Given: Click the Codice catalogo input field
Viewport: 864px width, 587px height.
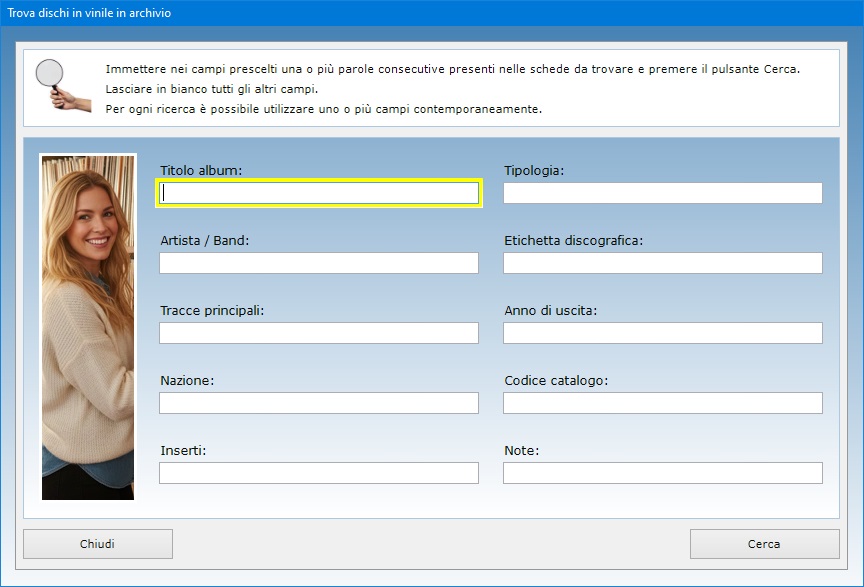Looking at the screenshot, I should [662, 403].
